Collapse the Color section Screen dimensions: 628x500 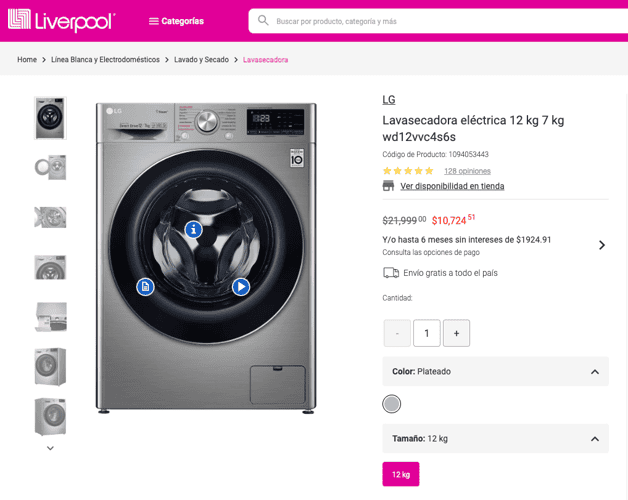(x=594, y=372)
